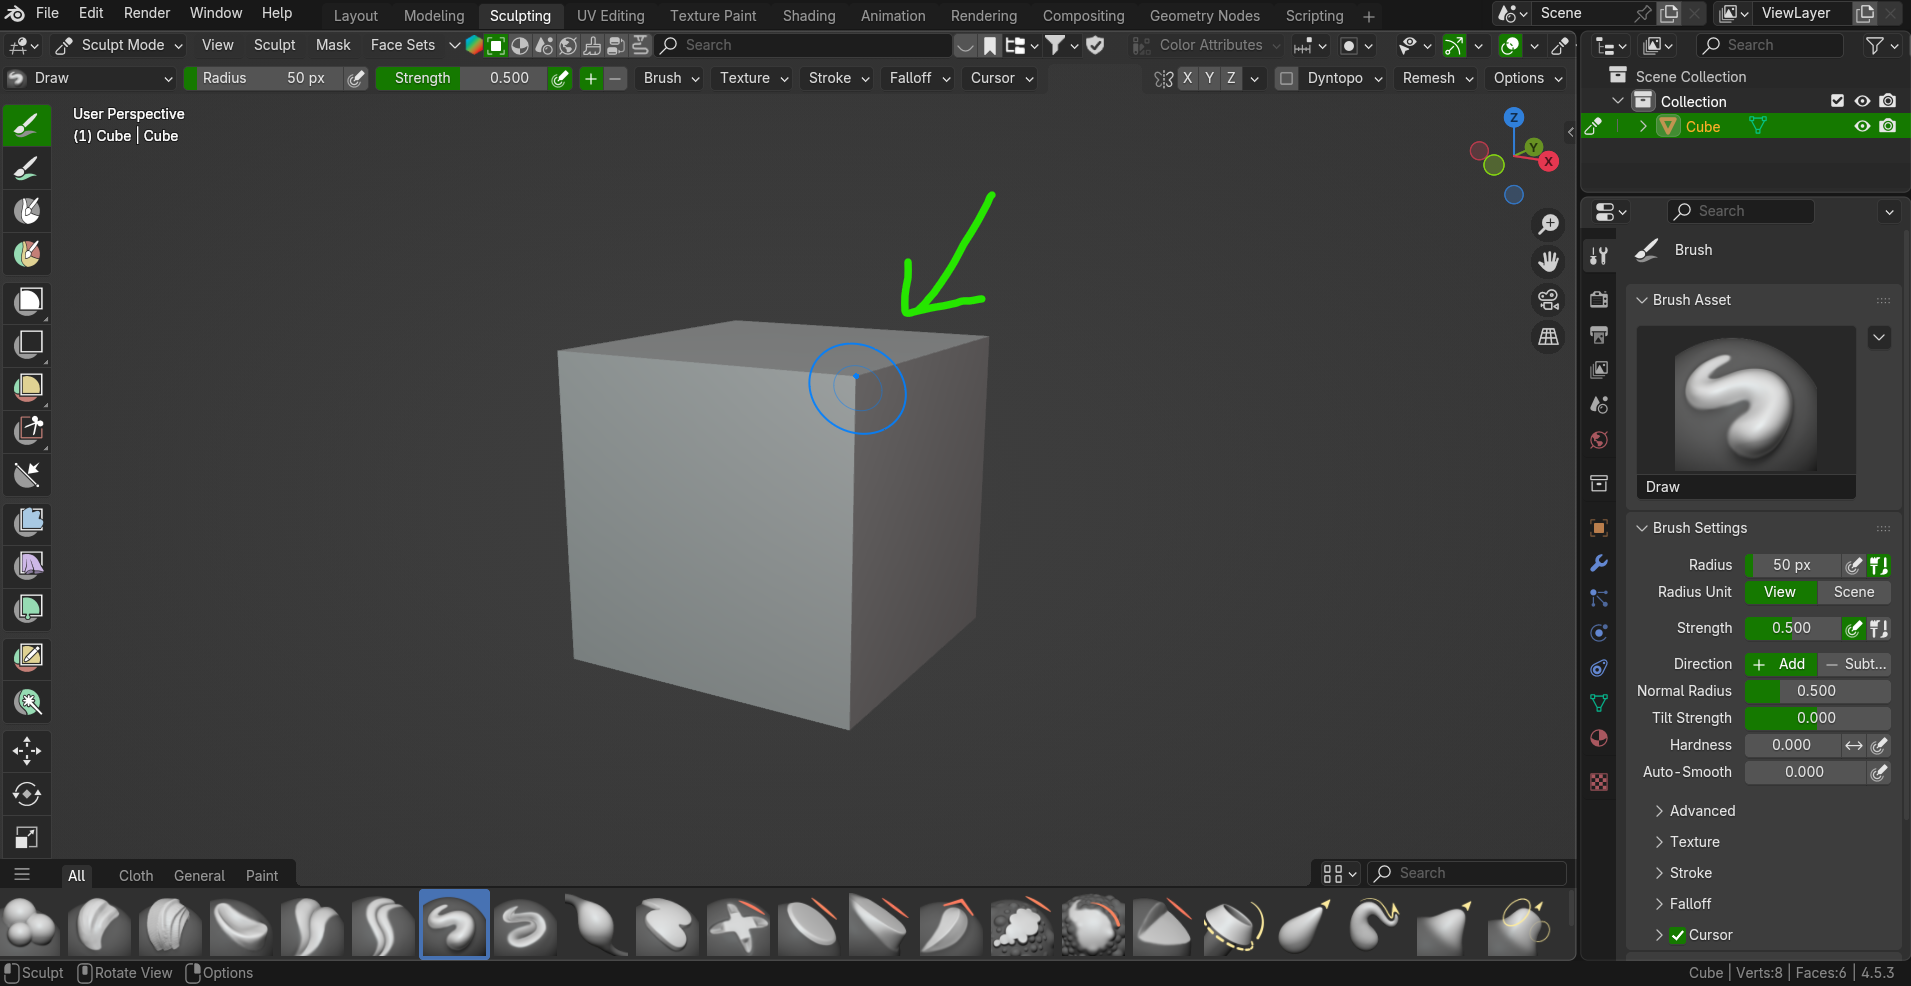Open the World properties tab
This screenshot has height=986, width=1911.
[x=1599, y=440]
